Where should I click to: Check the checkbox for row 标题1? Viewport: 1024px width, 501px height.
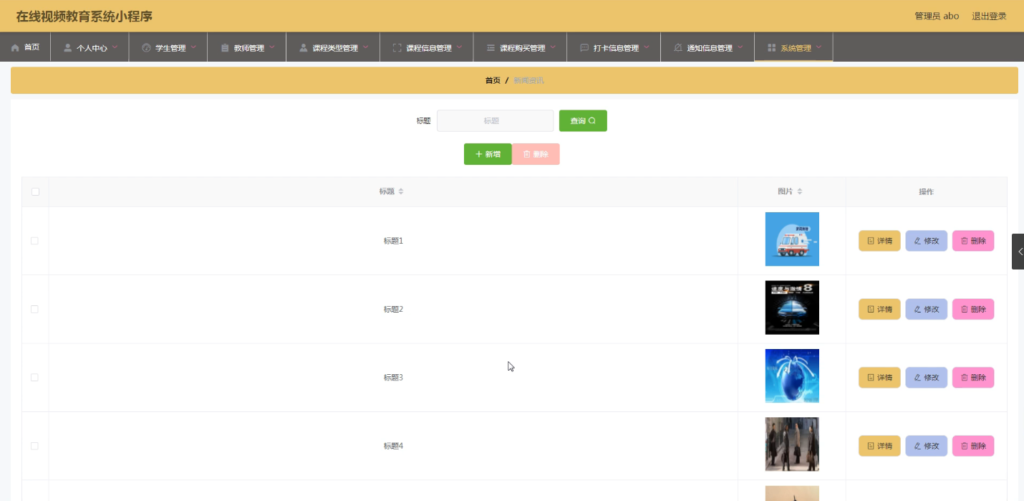pyautogui.click(x=35, y=240)
